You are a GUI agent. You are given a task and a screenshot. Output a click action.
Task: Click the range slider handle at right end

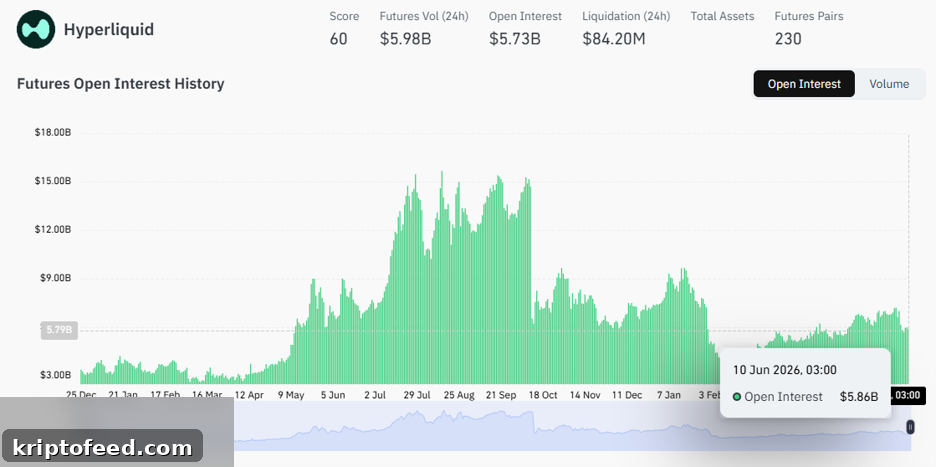click(910, 426)
